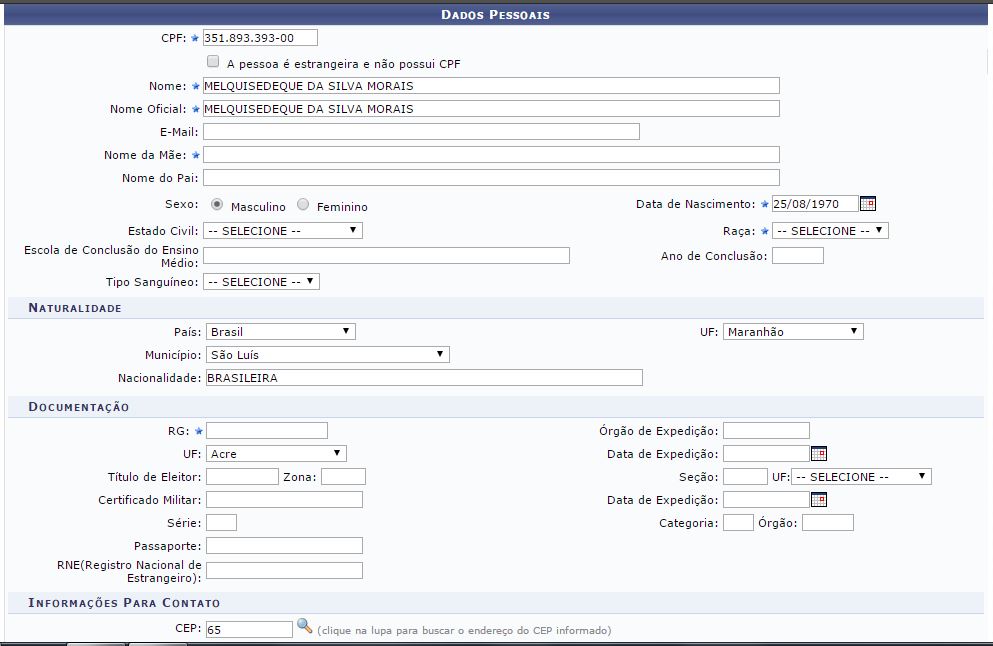Open the Tipo Sanguíneo dropdown
Viewport: 993px width, 646px height.
pos(260,282)
